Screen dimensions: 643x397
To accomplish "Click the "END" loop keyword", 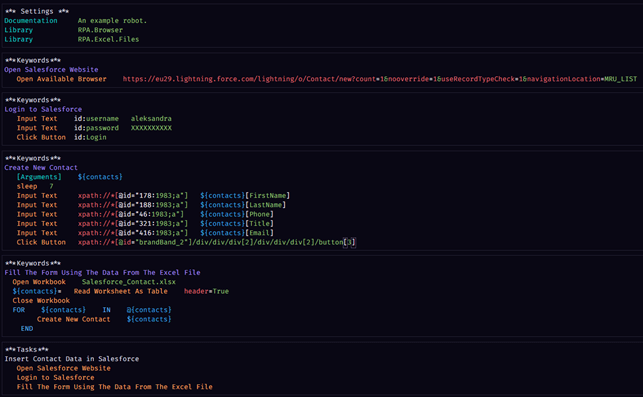I will [27, 329].
